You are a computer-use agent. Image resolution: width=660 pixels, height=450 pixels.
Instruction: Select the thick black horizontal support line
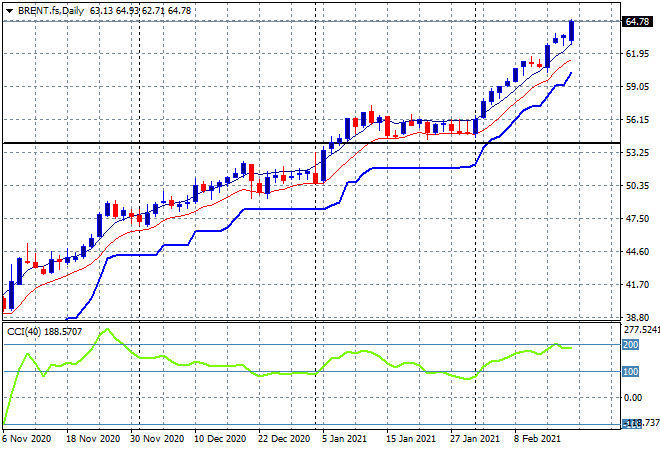pyautogui.click(x=311, y=143)
